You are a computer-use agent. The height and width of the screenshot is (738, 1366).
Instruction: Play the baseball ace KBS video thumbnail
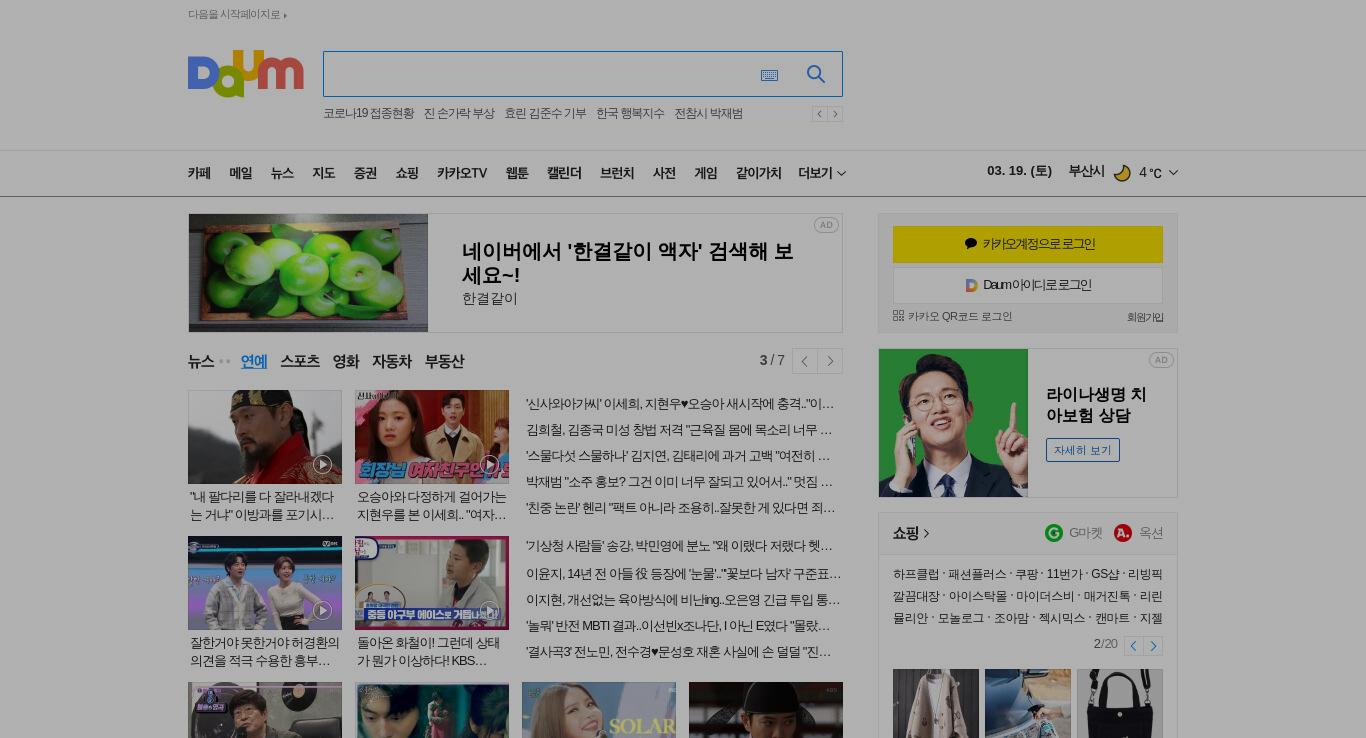click(x=432, y=583)
